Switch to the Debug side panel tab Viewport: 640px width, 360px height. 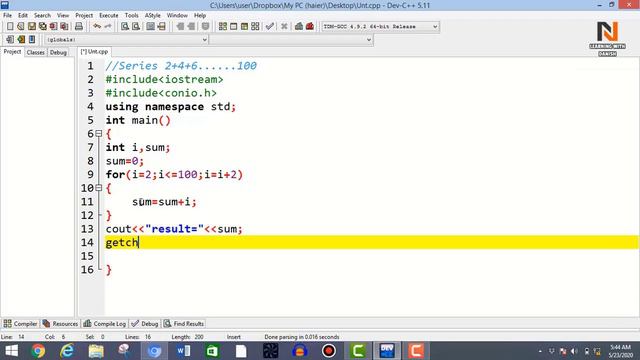click(x=58, y=52)
